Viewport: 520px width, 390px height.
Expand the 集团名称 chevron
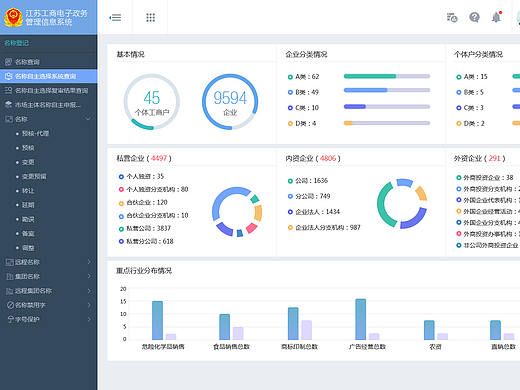click(89, 276)
